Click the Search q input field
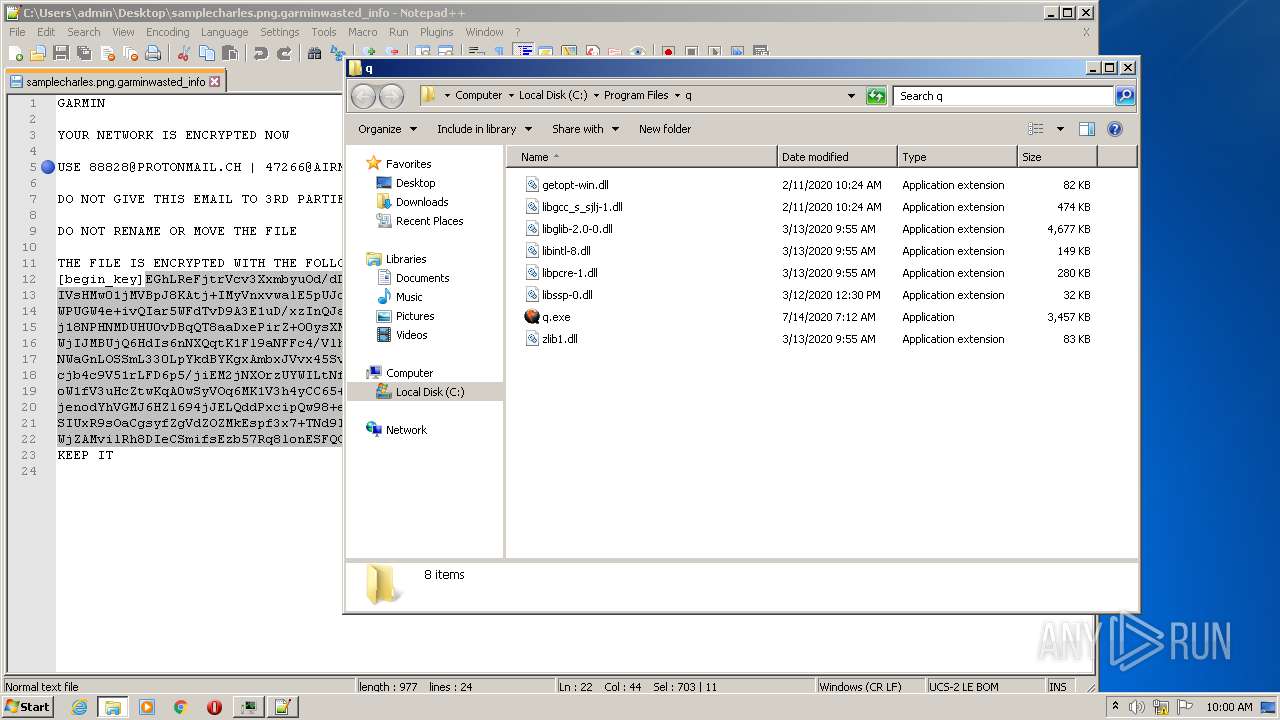1280x720 pixels. point(1003,96)
